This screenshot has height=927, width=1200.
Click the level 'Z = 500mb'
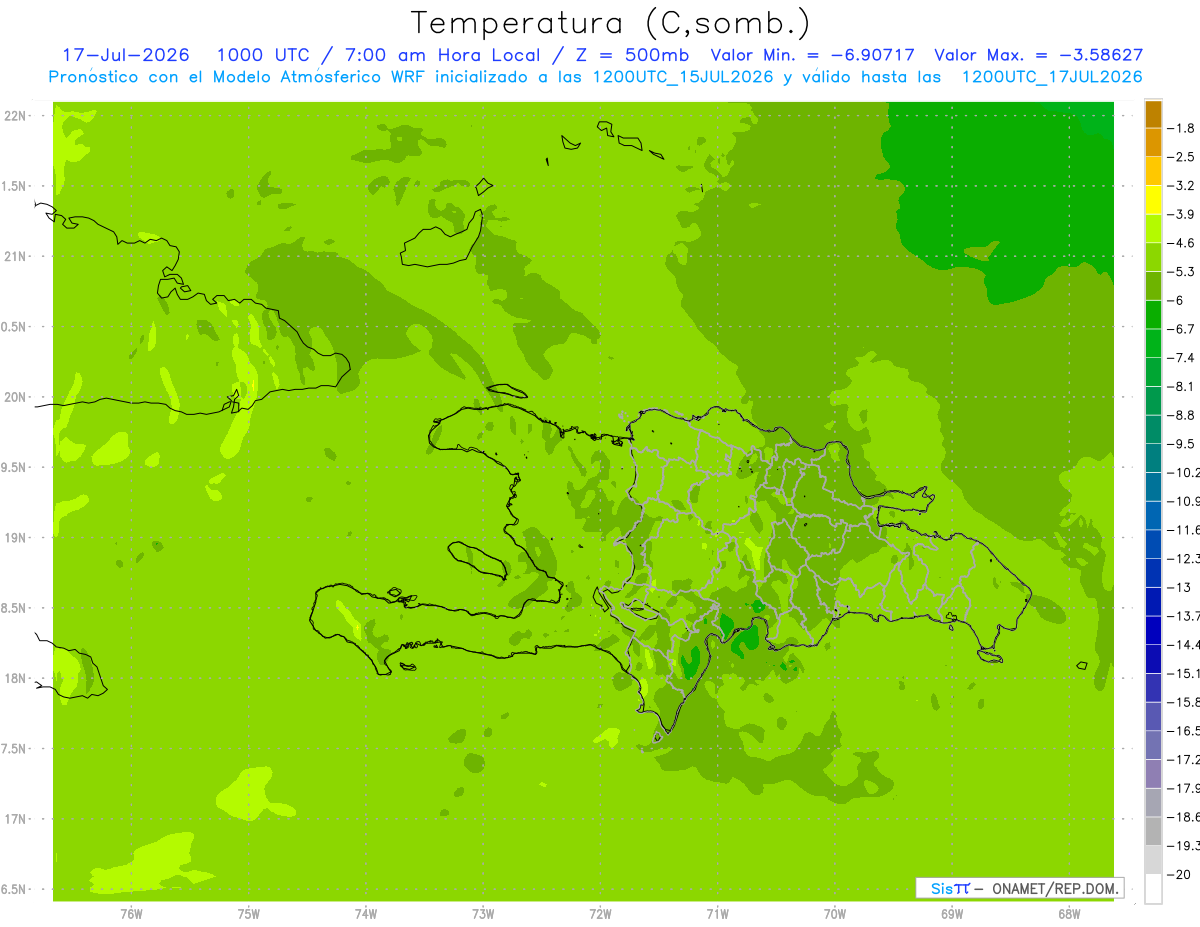click(x=629, y=56)
